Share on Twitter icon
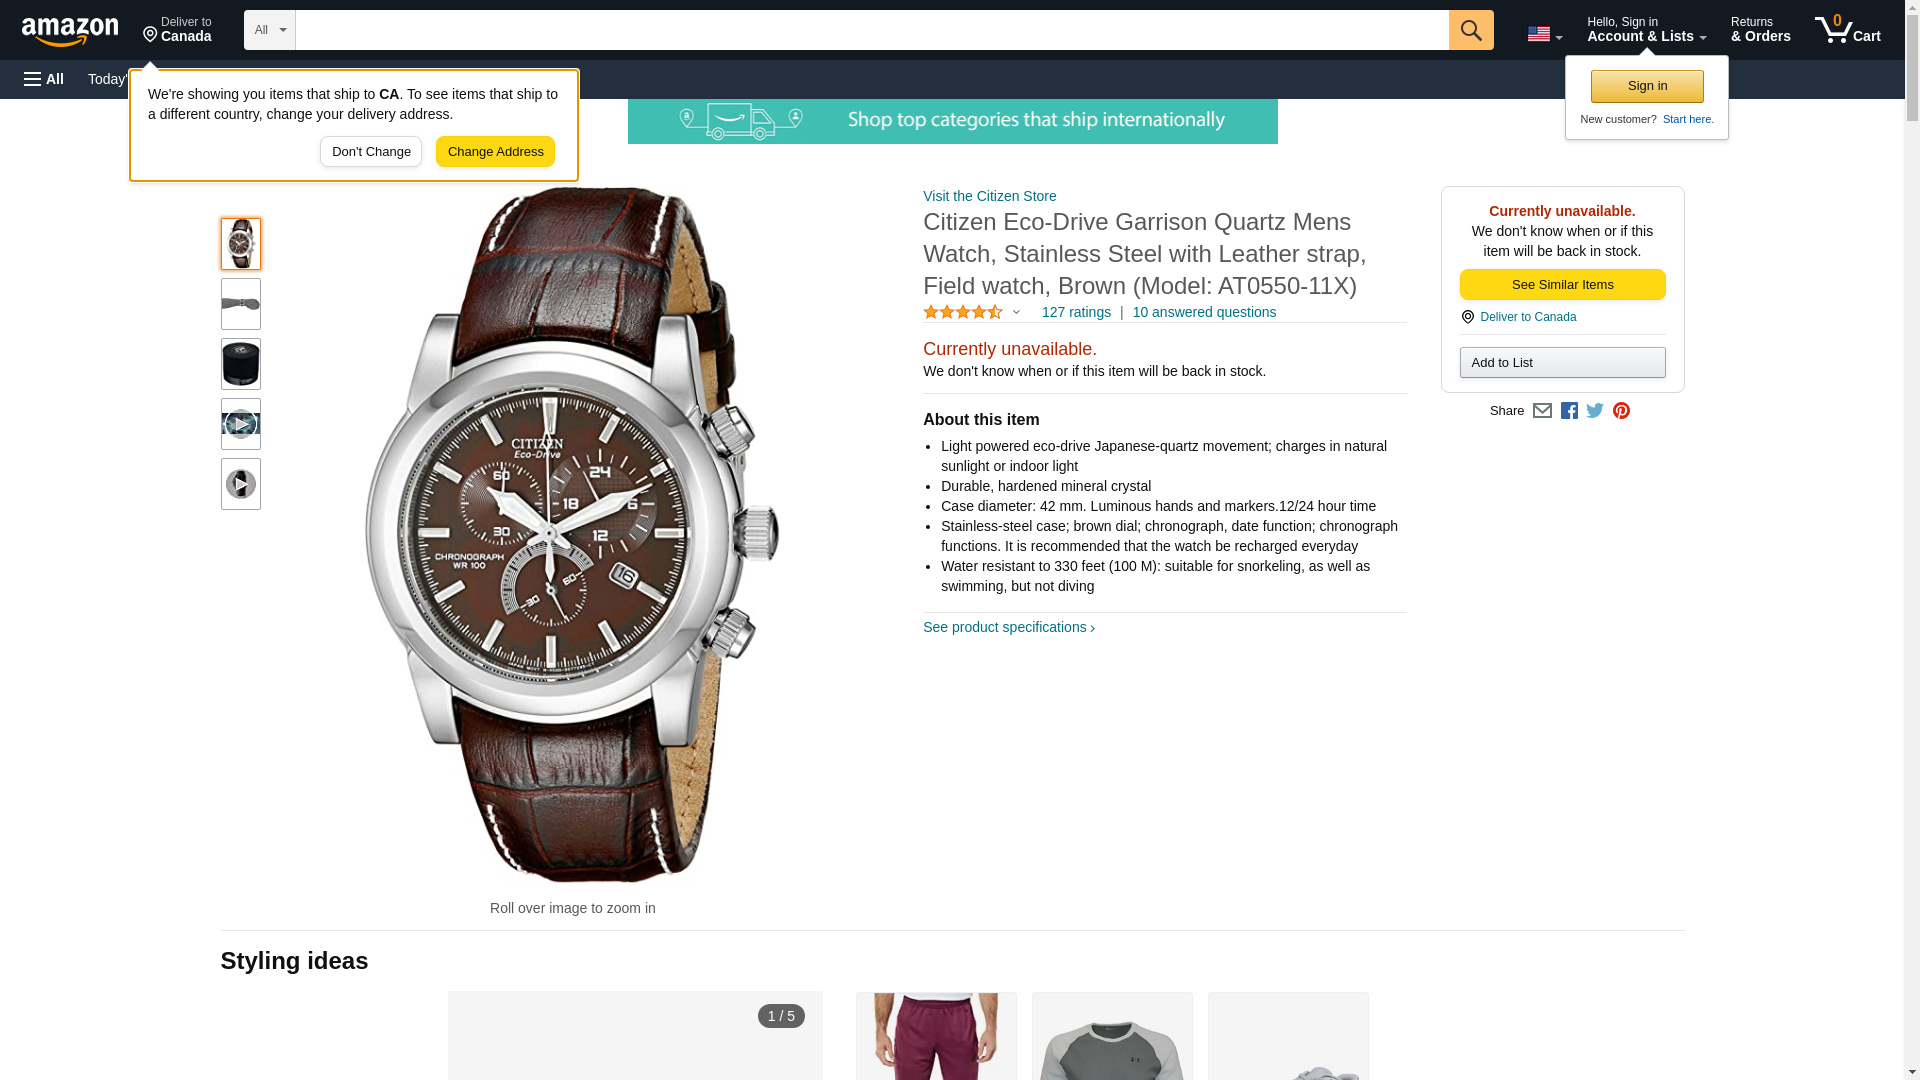1920x1080 pixels. [x=1594, y=411]
